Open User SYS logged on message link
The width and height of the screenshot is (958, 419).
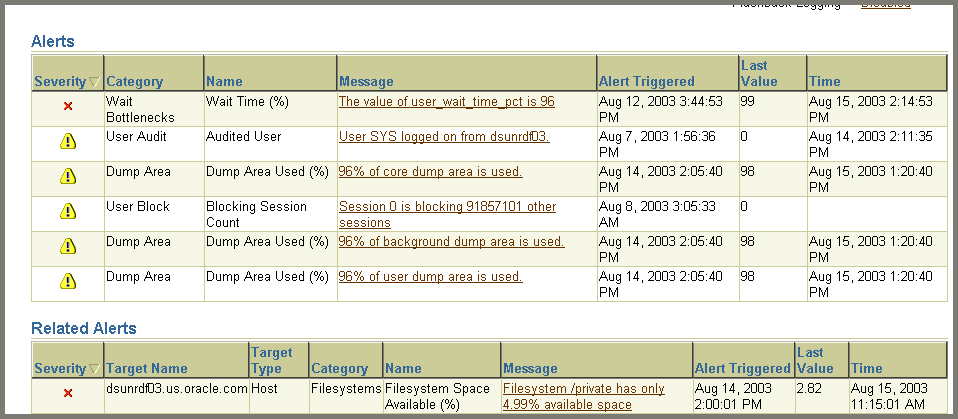[x=444, y=136]
